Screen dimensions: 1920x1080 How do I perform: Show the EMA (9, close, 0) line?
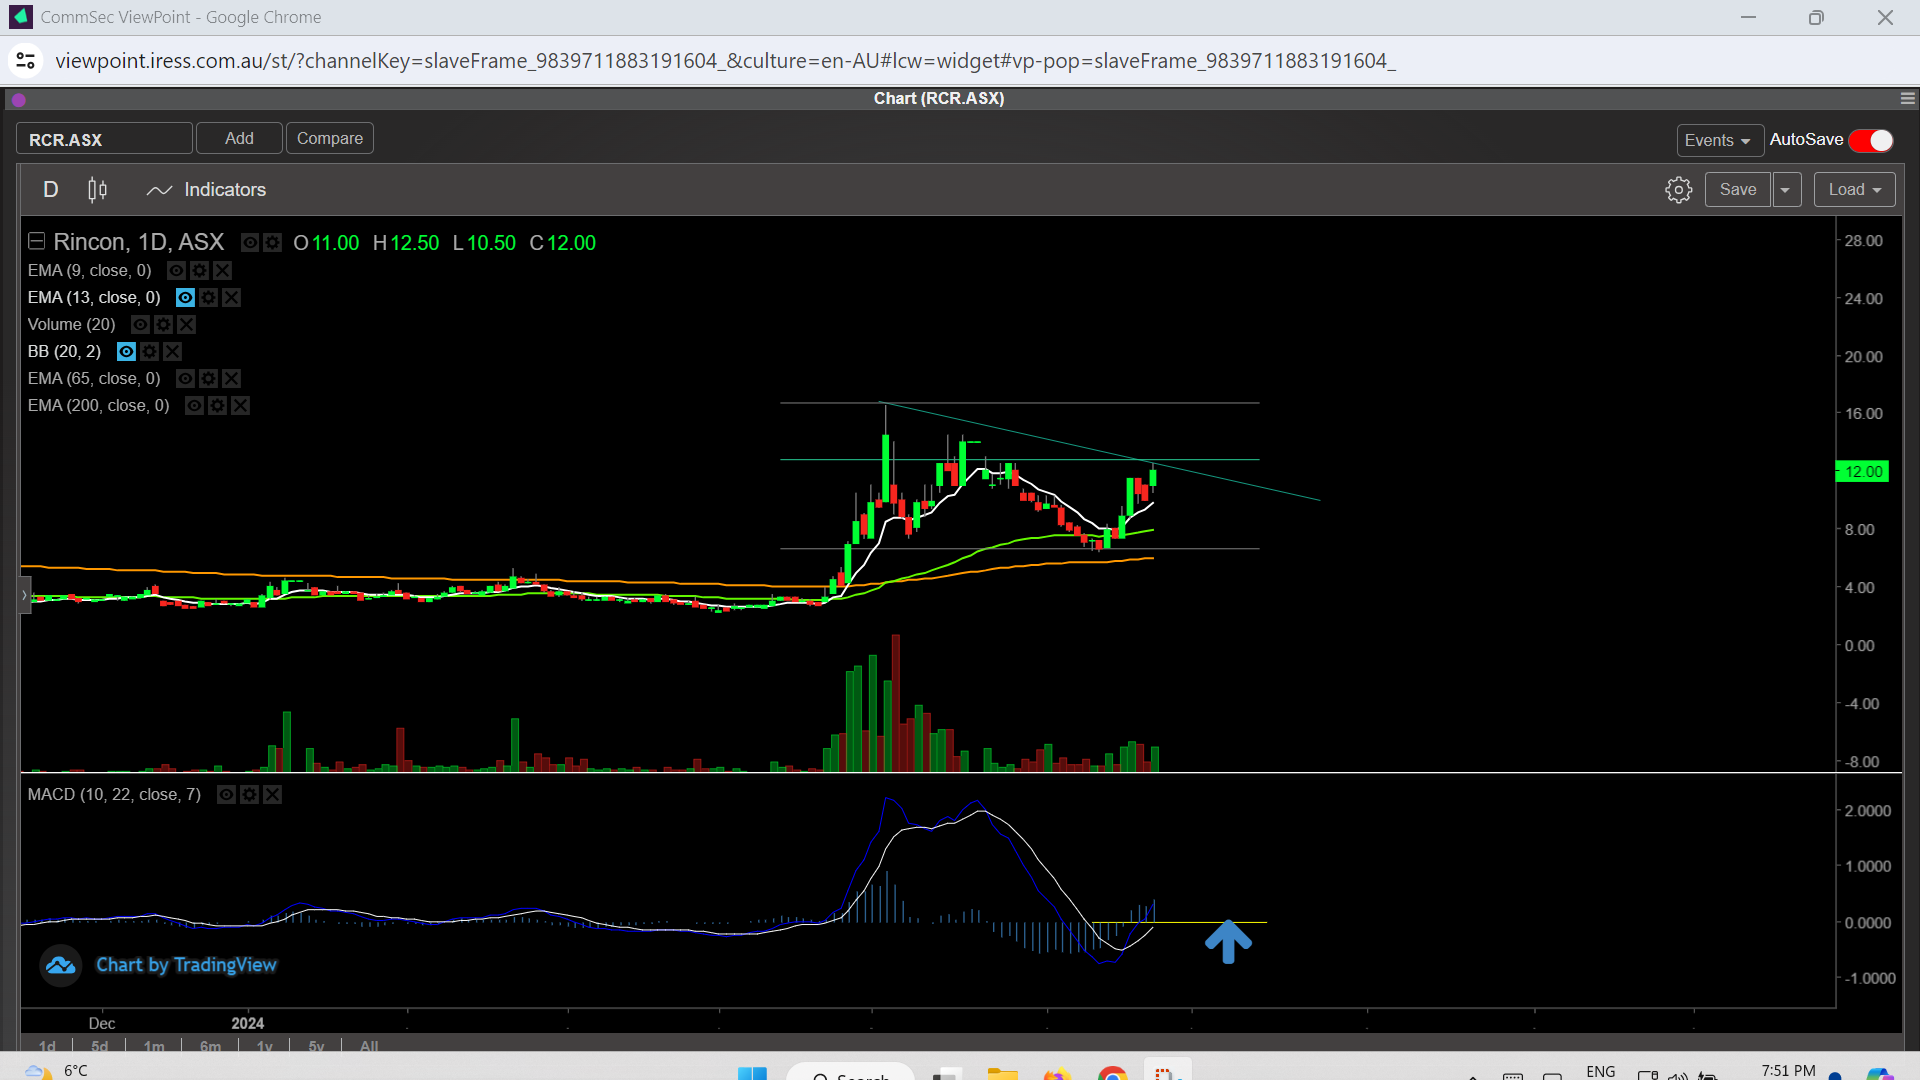[176, 271]
